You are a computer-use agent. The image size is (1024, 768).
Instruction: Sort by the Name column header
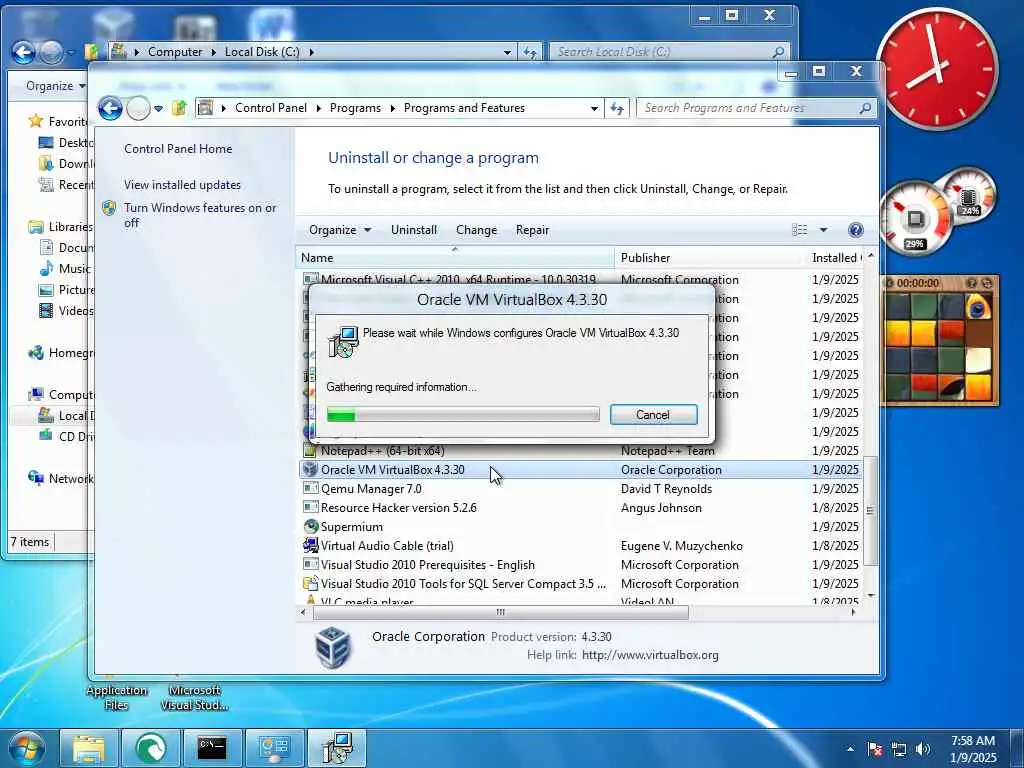tap(455, 257)
